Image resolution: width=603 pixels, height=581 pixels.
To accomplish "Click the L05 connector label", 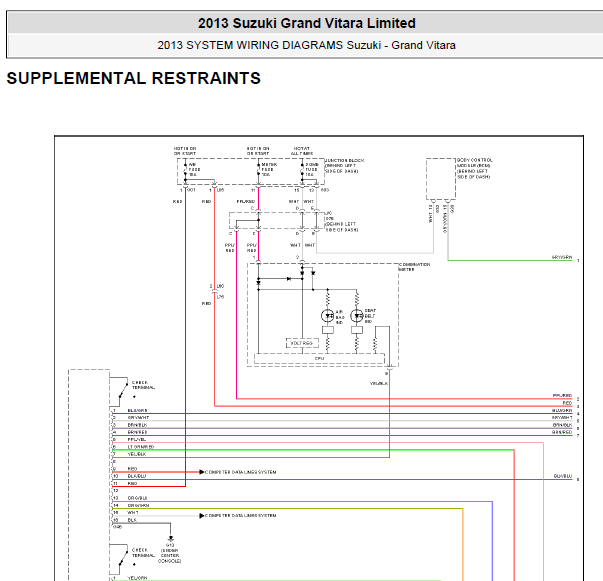I will [220, 190].
